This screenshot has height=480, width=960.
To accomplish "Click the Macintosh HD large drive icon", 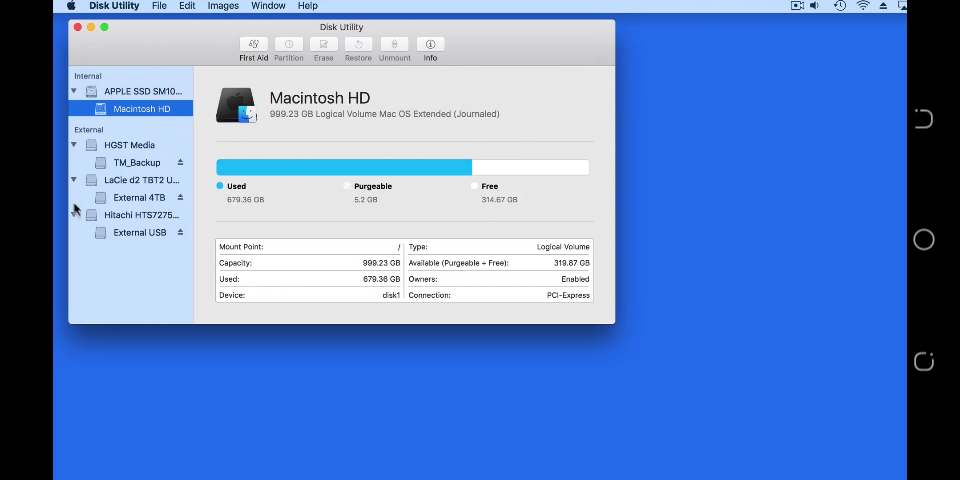I will point(236,105).
